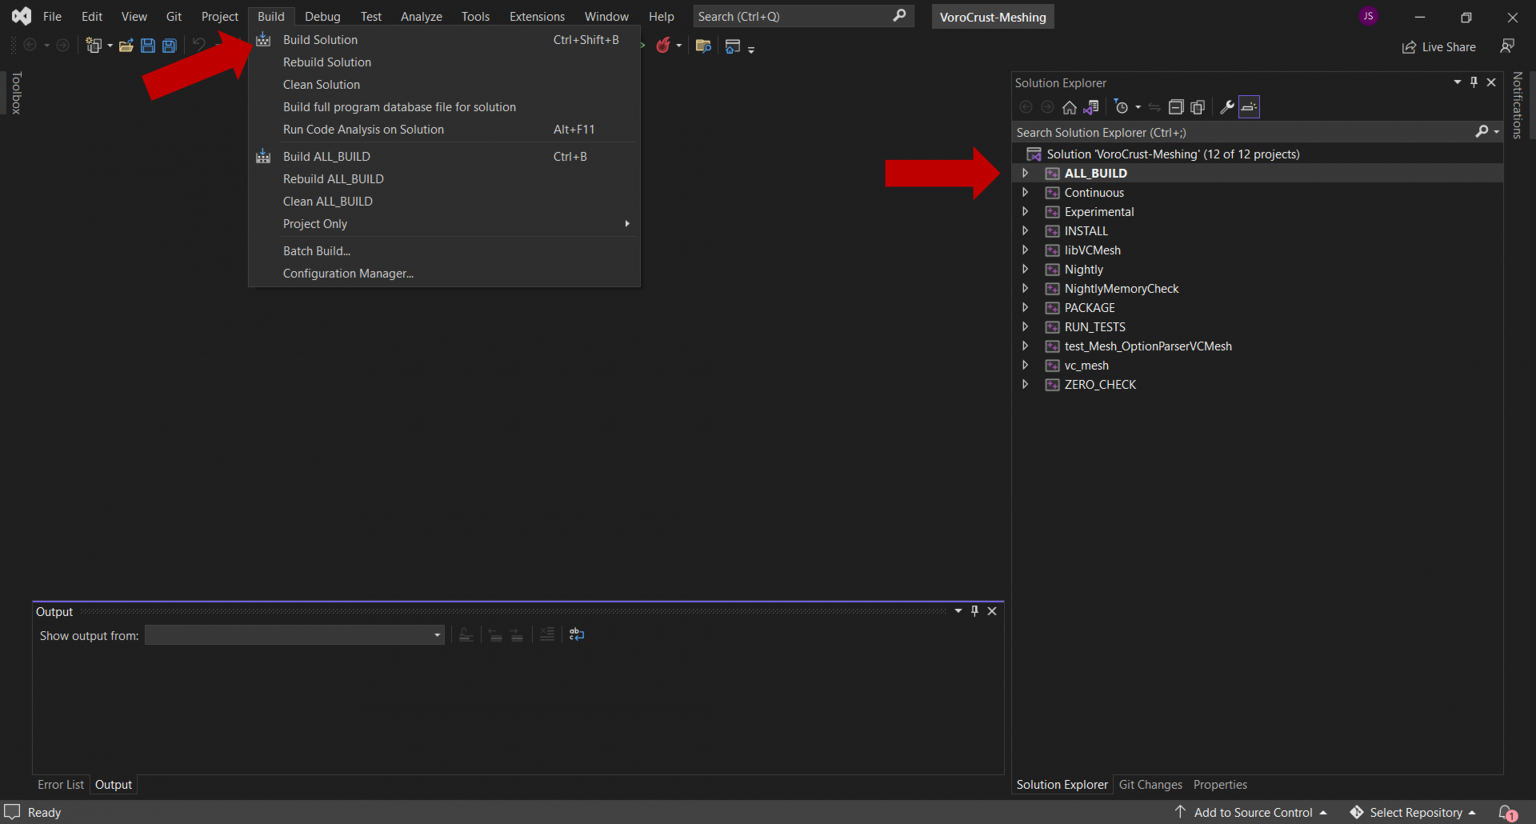Toggle auto-hide pin on Output panel
This screenshot has height=824, width=1536.
(975, 611)
